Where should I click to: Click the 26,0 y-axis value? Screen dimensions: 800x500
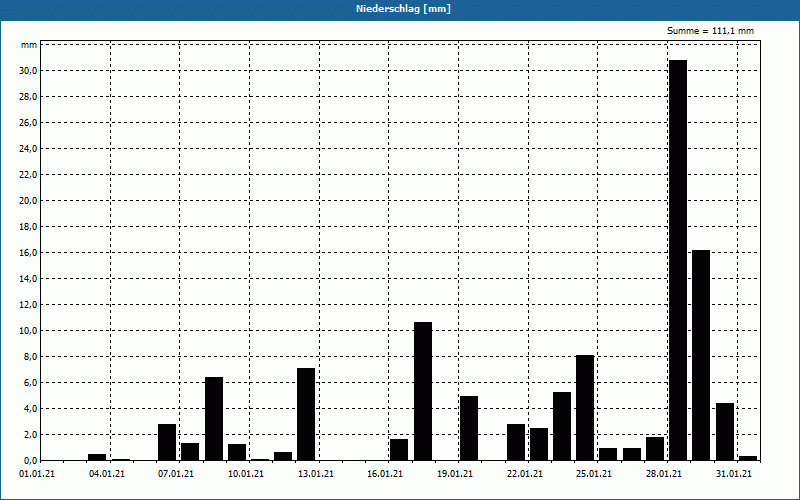coord(28,123)
